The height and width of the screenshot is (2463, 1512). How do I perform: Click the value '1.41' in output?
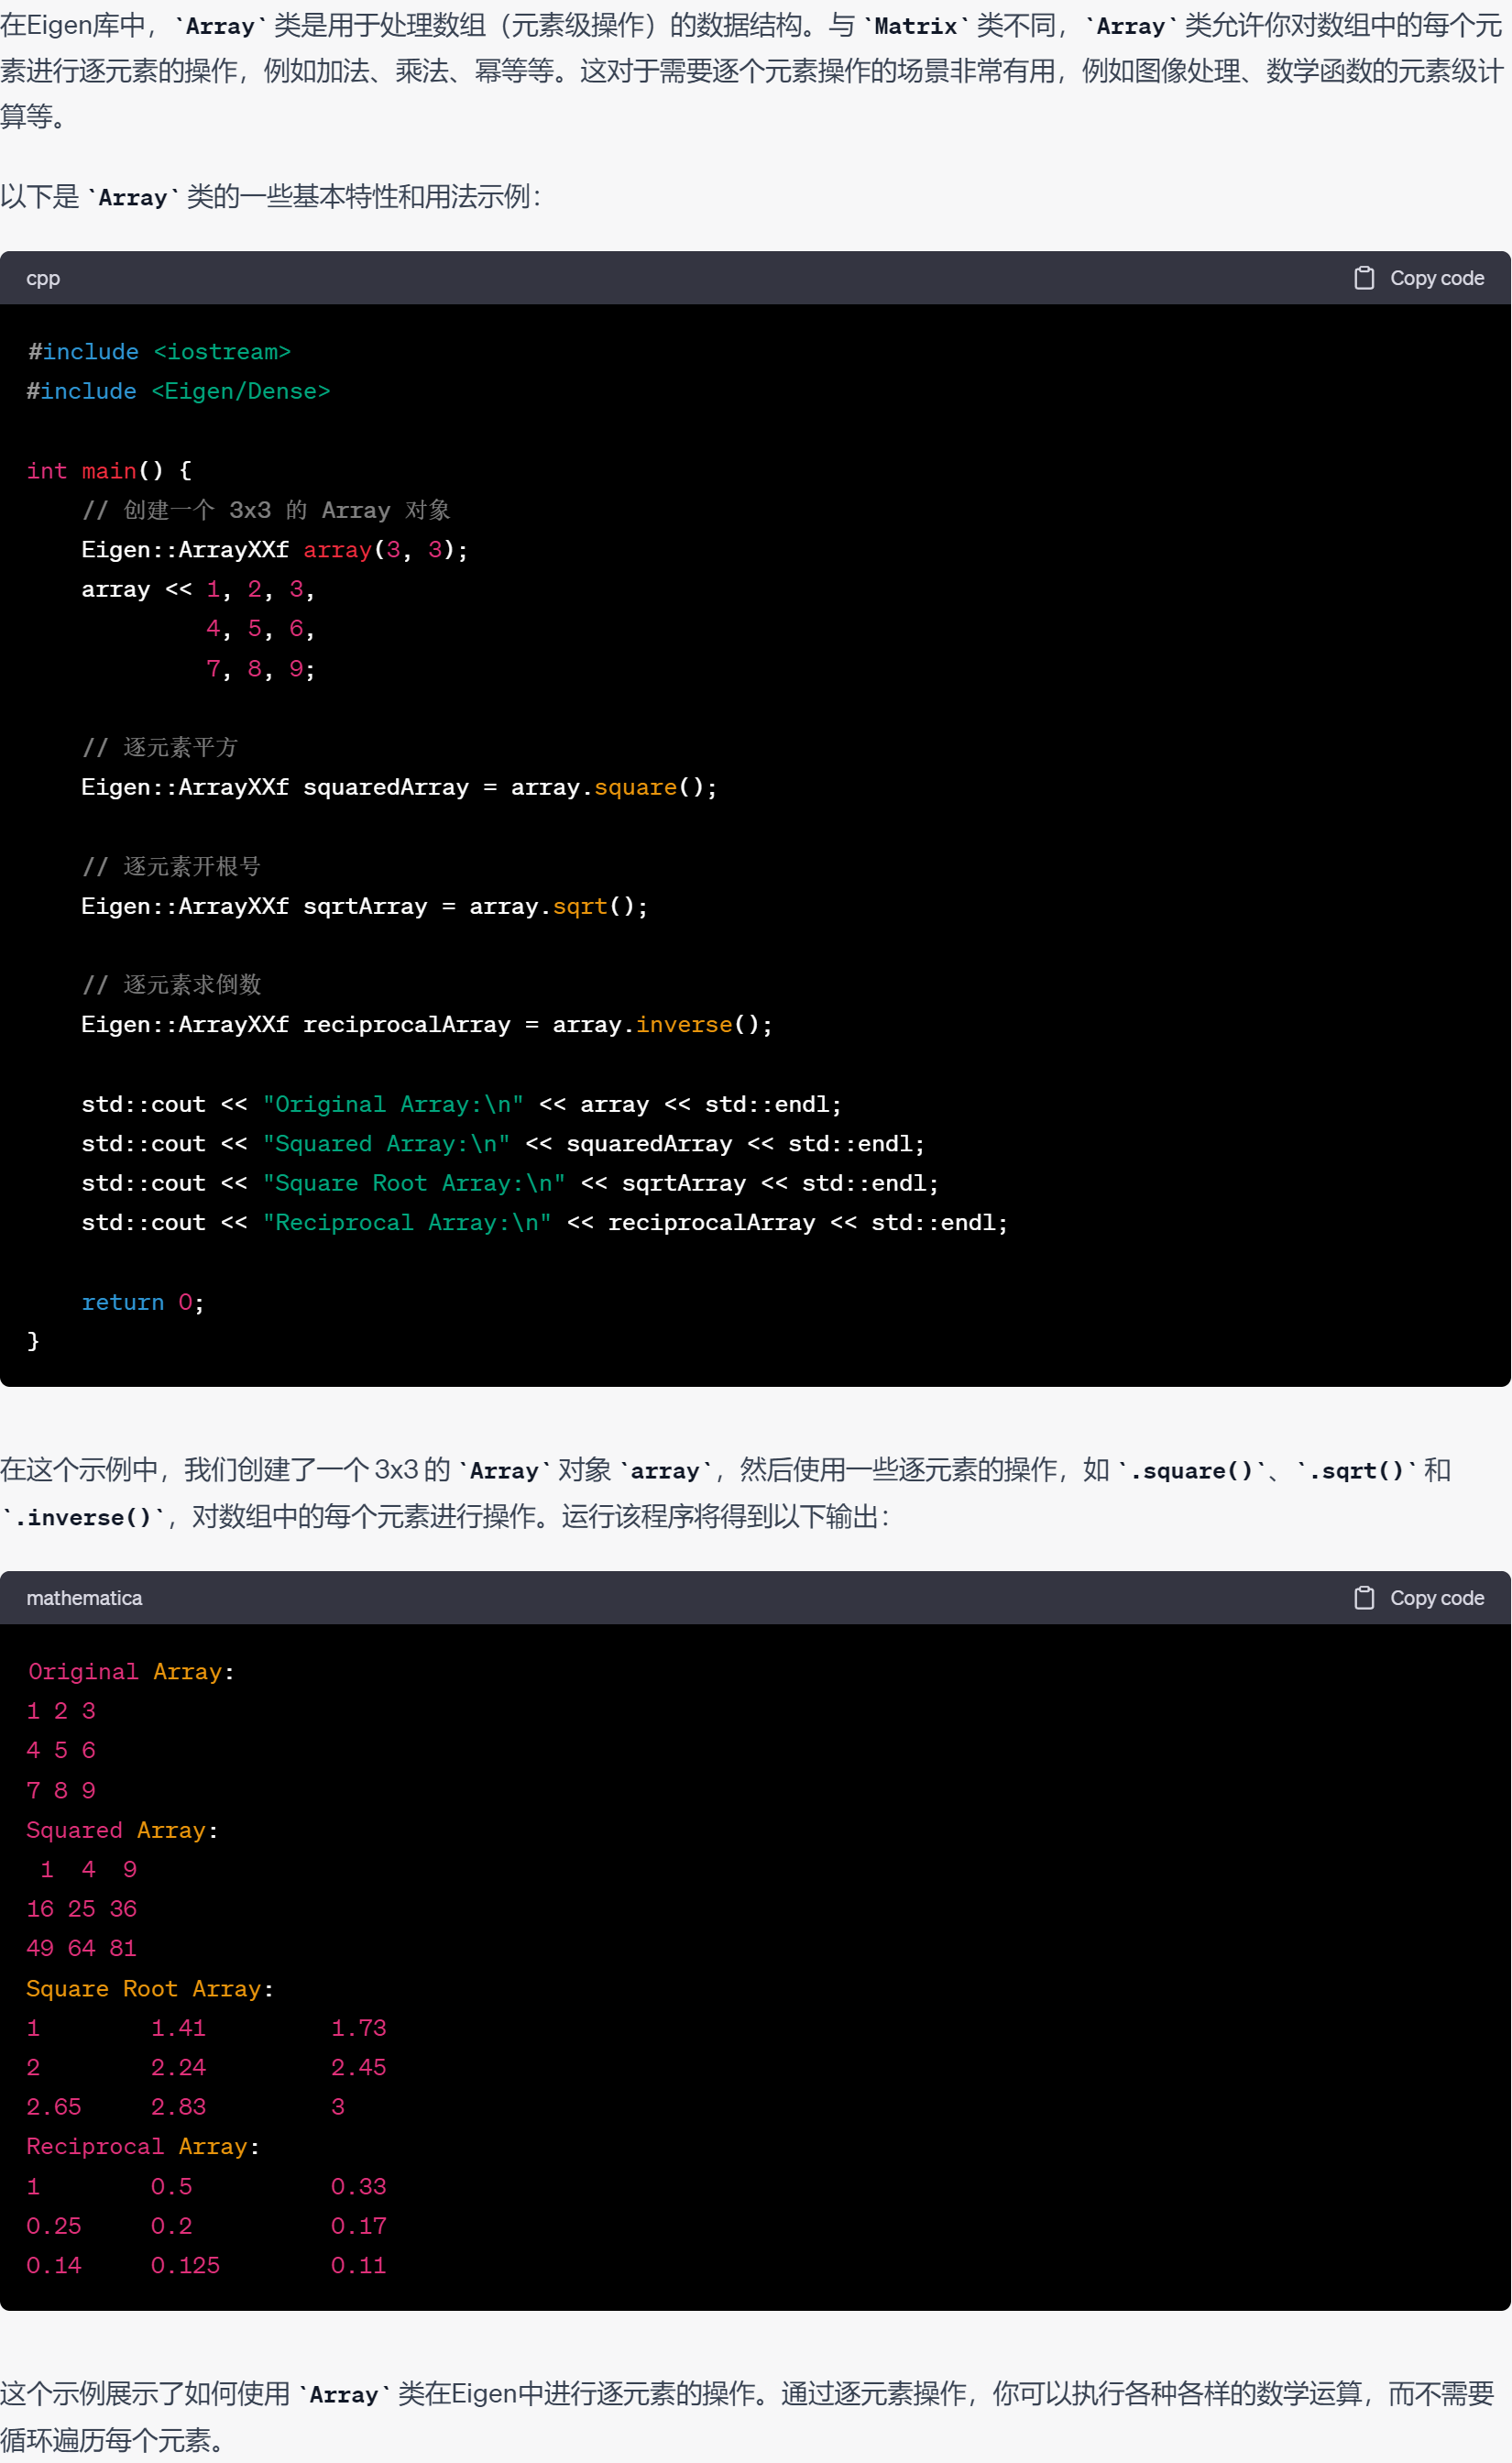point(178,2028)
